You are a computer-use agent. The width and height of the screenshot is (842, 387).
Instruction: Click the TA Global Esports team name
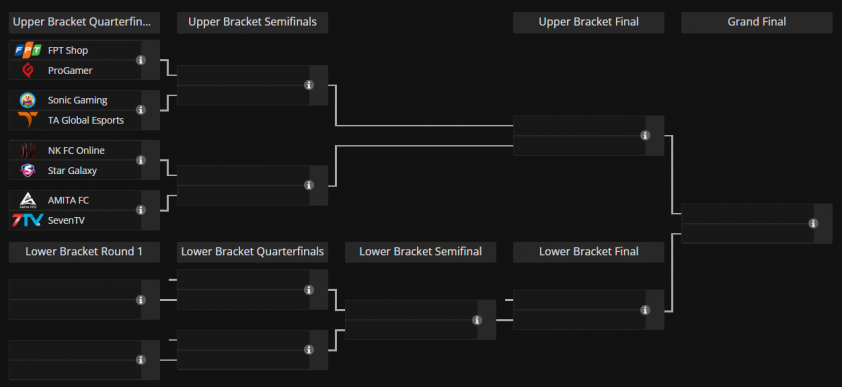[x=86, y=120]
